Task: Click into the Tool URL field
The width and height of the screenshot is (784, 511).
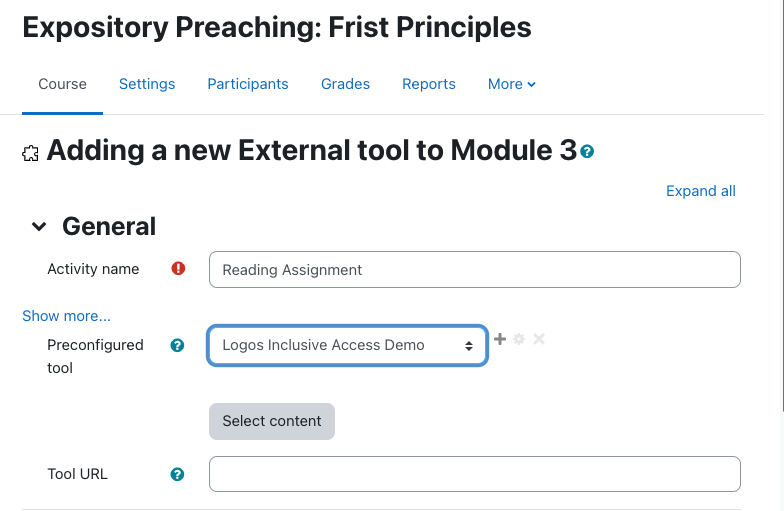Action: (474, 474)
